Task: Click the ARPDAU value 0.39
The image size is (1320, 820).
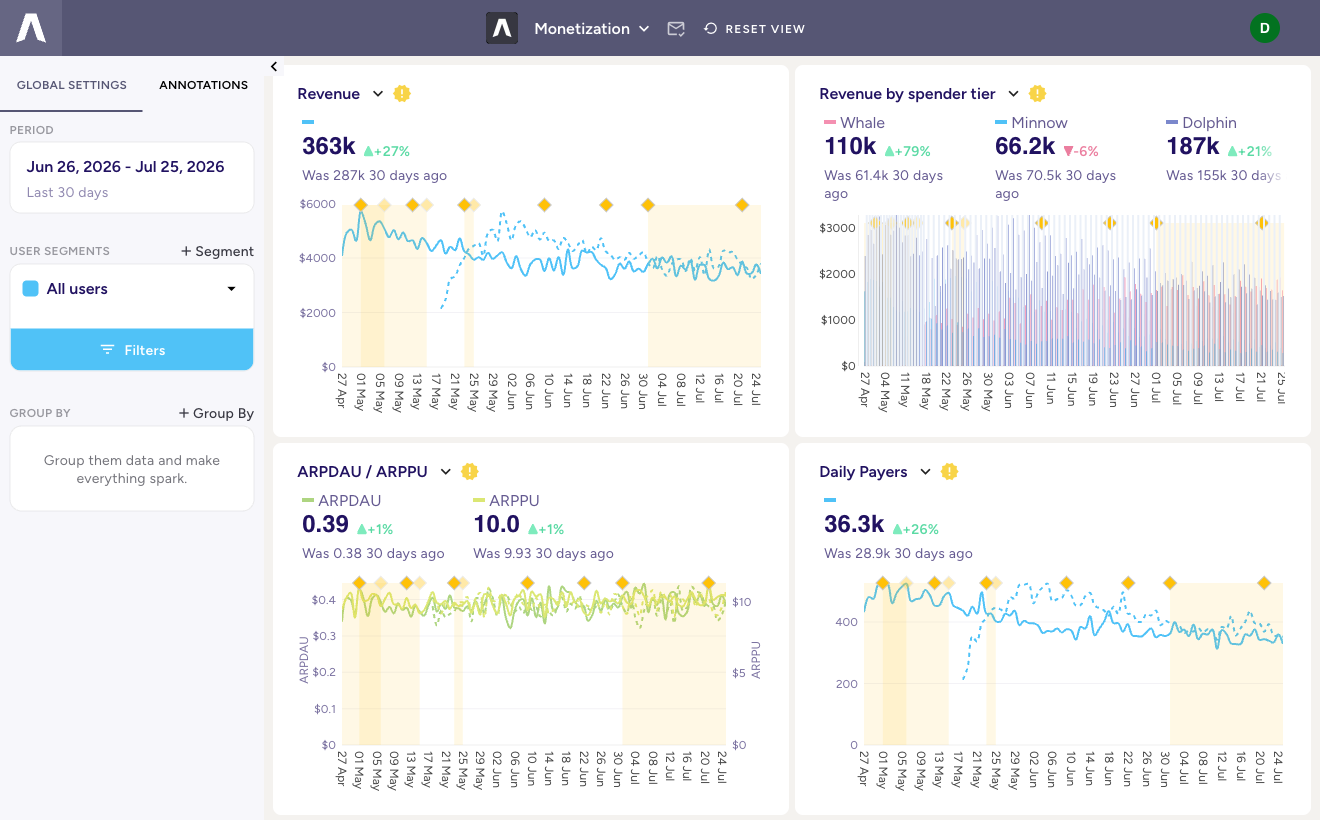Action: (x=325, y=524)
